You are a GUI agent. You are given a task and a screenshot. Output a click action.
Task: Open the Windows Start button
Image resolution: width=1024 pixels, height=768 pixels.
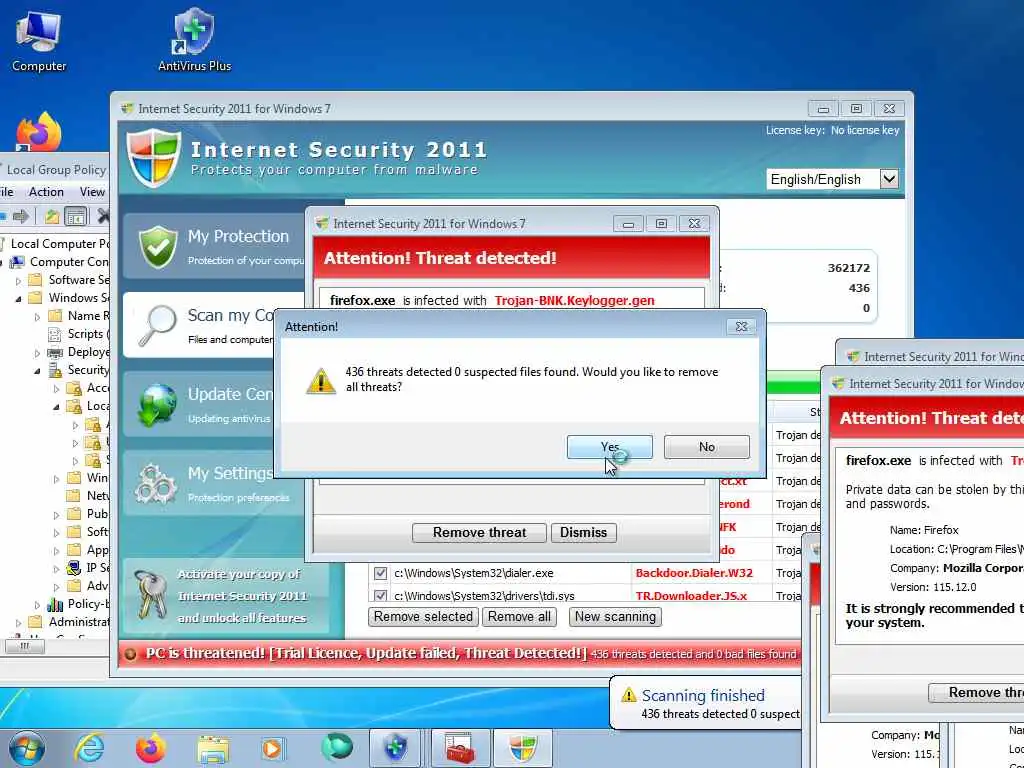[x=27, y=748]
